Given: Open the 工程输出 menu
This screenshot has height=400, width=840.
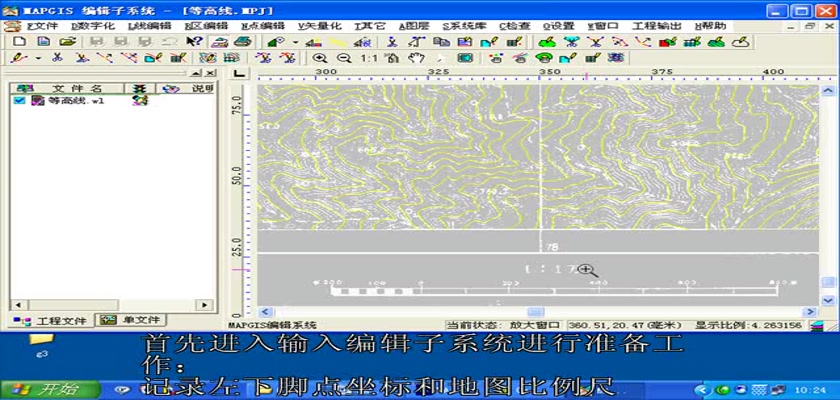Looking at the screenshot, I should pyautogui.click(x=657, y=26).
